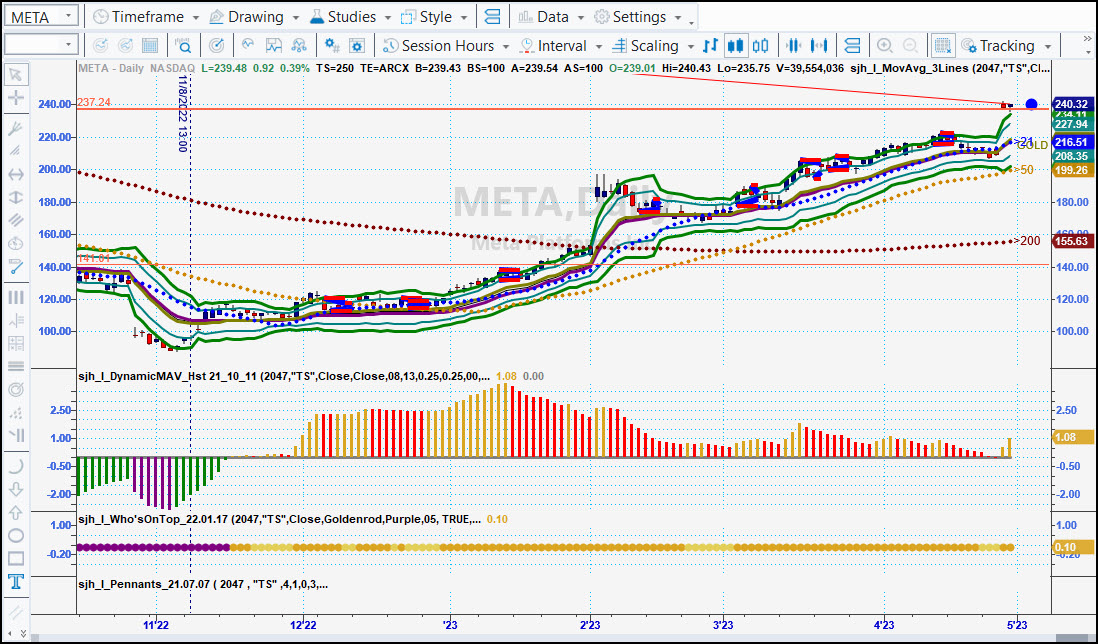Select the arc drawing tool

click(x=15, y=466)
